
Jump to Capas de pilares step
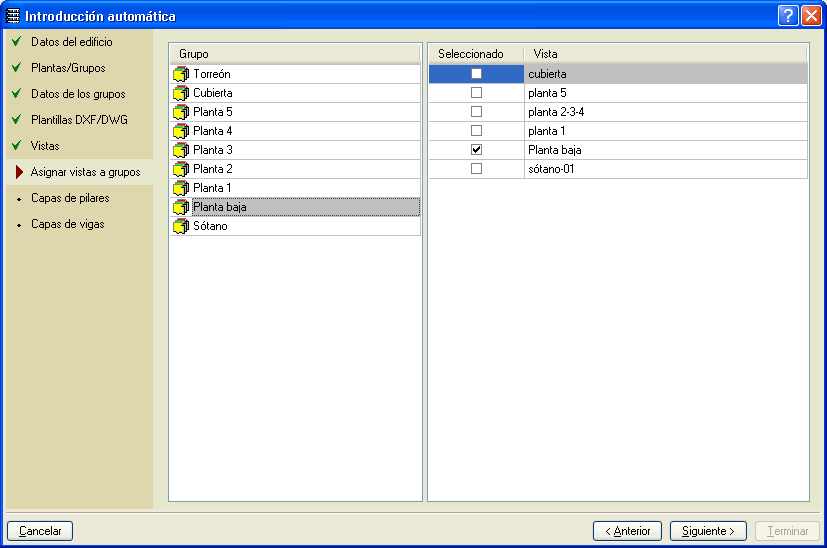pyautogui.click(x=70, y=198)
